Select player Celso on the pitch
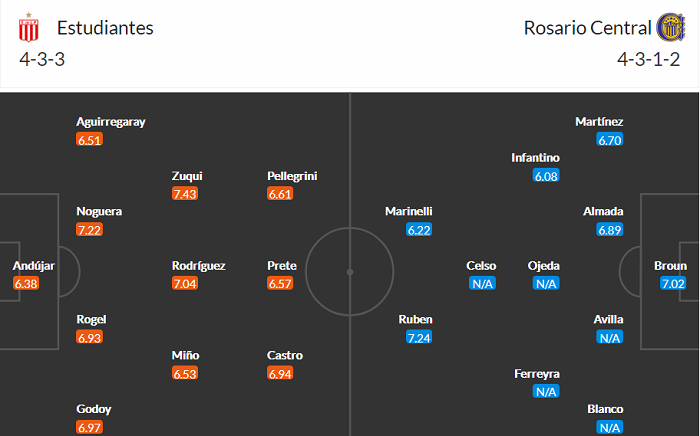700x436 pixels. [x=481, y=266]
